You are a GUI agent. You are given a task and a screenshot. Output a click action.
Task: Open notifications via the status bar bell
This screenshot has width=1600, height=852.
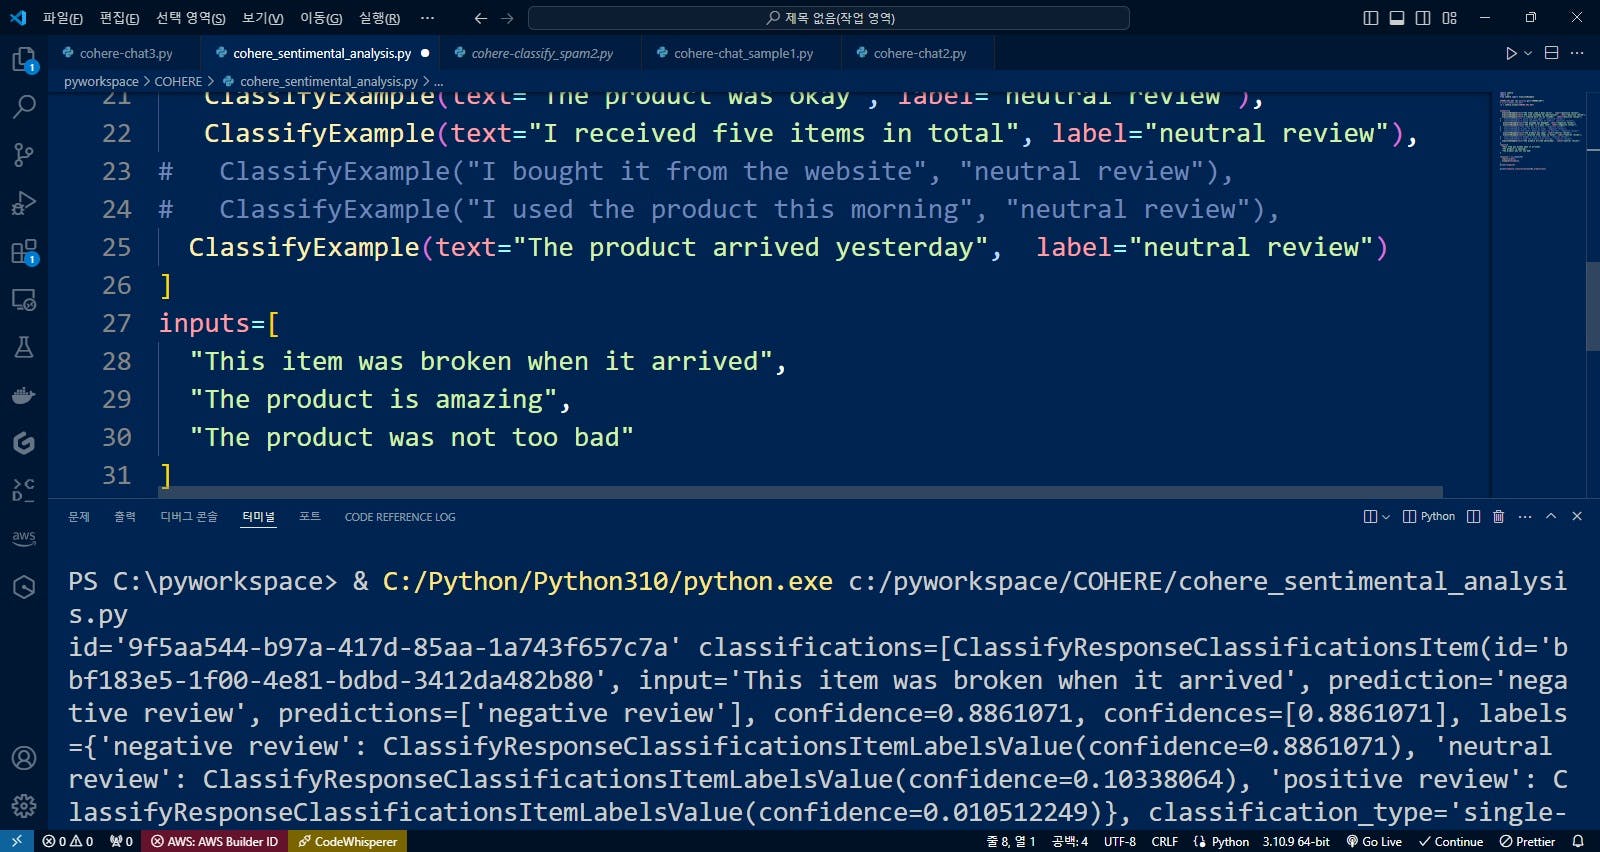pyautogui.click(x=1578, y=841)
